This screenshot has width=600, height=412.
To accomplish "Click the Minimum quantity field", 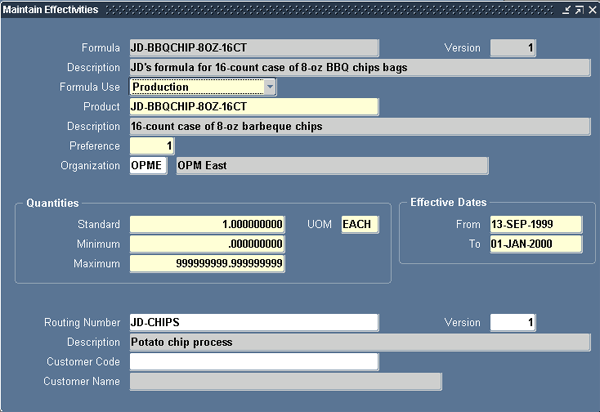I will (208, 244).
